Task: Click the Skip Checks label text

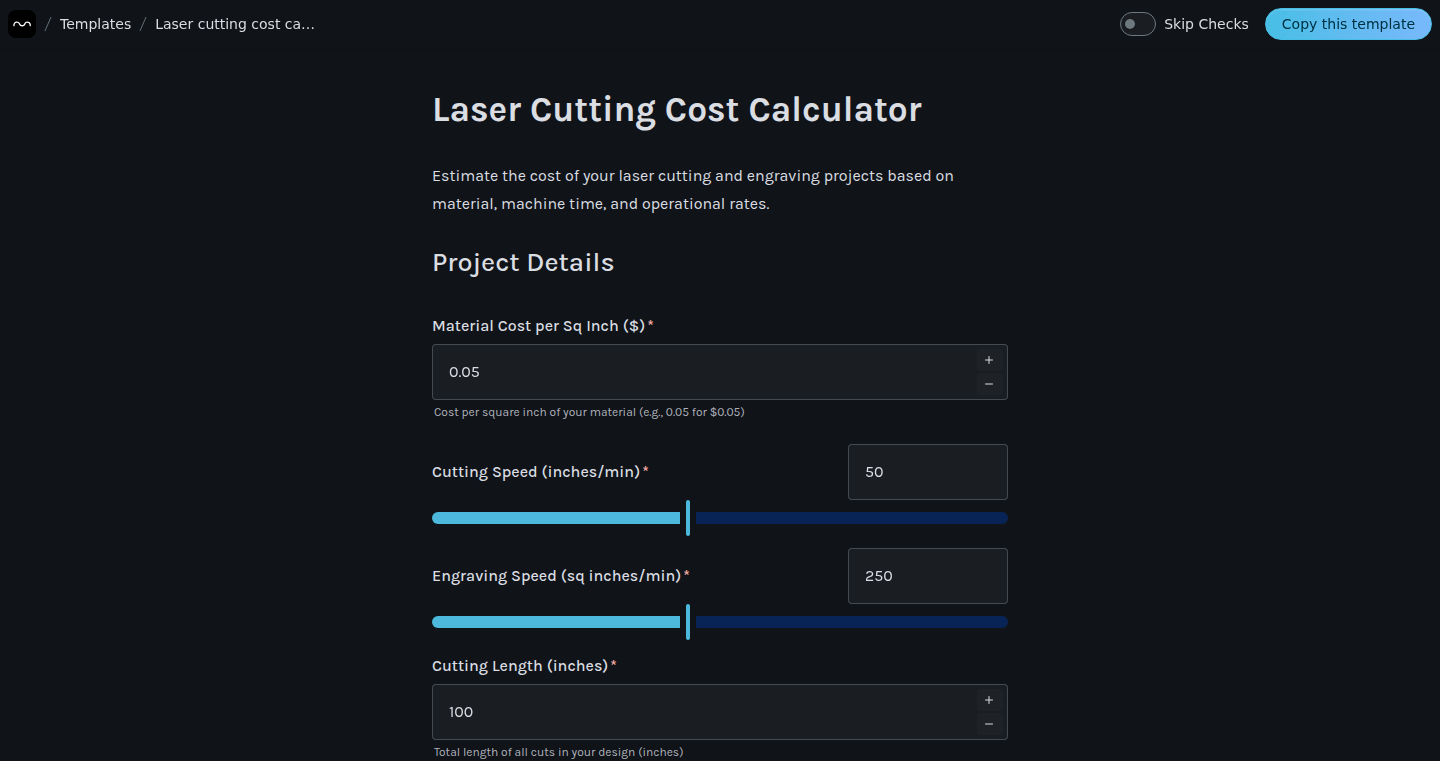Action: [1206, 24]
